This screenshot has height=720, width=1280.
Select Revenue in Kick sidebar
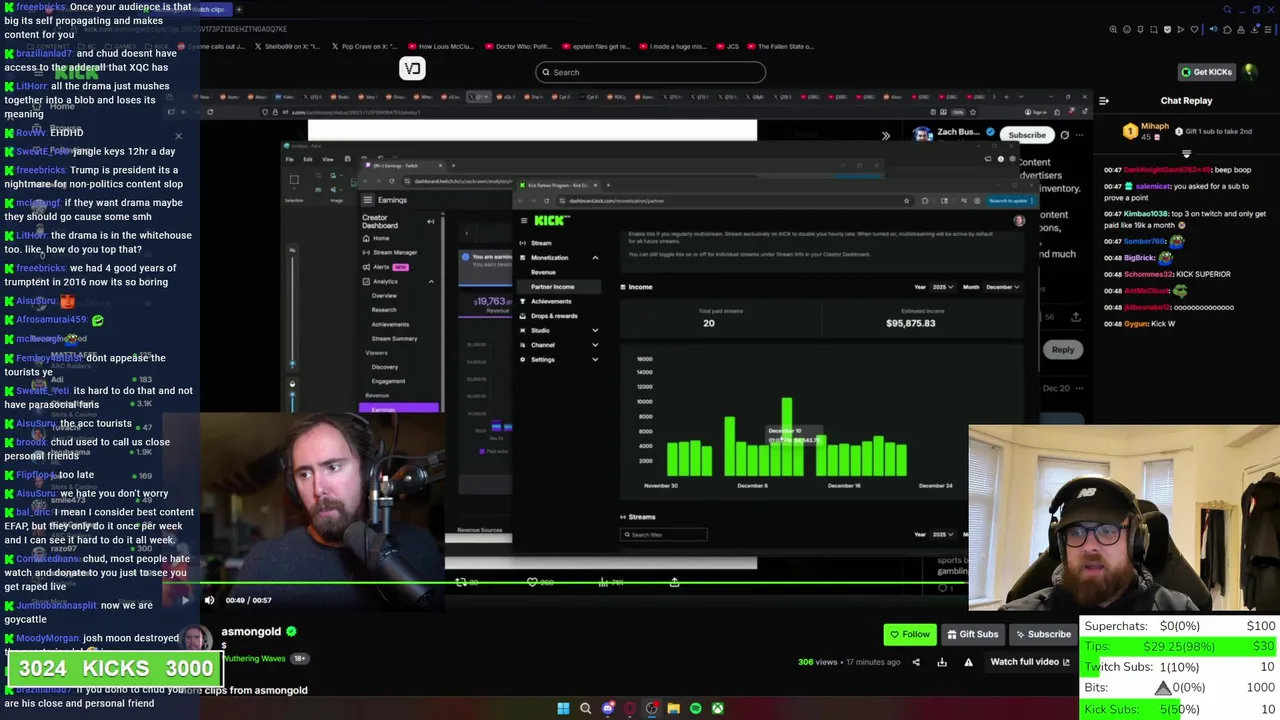(x=543, y=272)
